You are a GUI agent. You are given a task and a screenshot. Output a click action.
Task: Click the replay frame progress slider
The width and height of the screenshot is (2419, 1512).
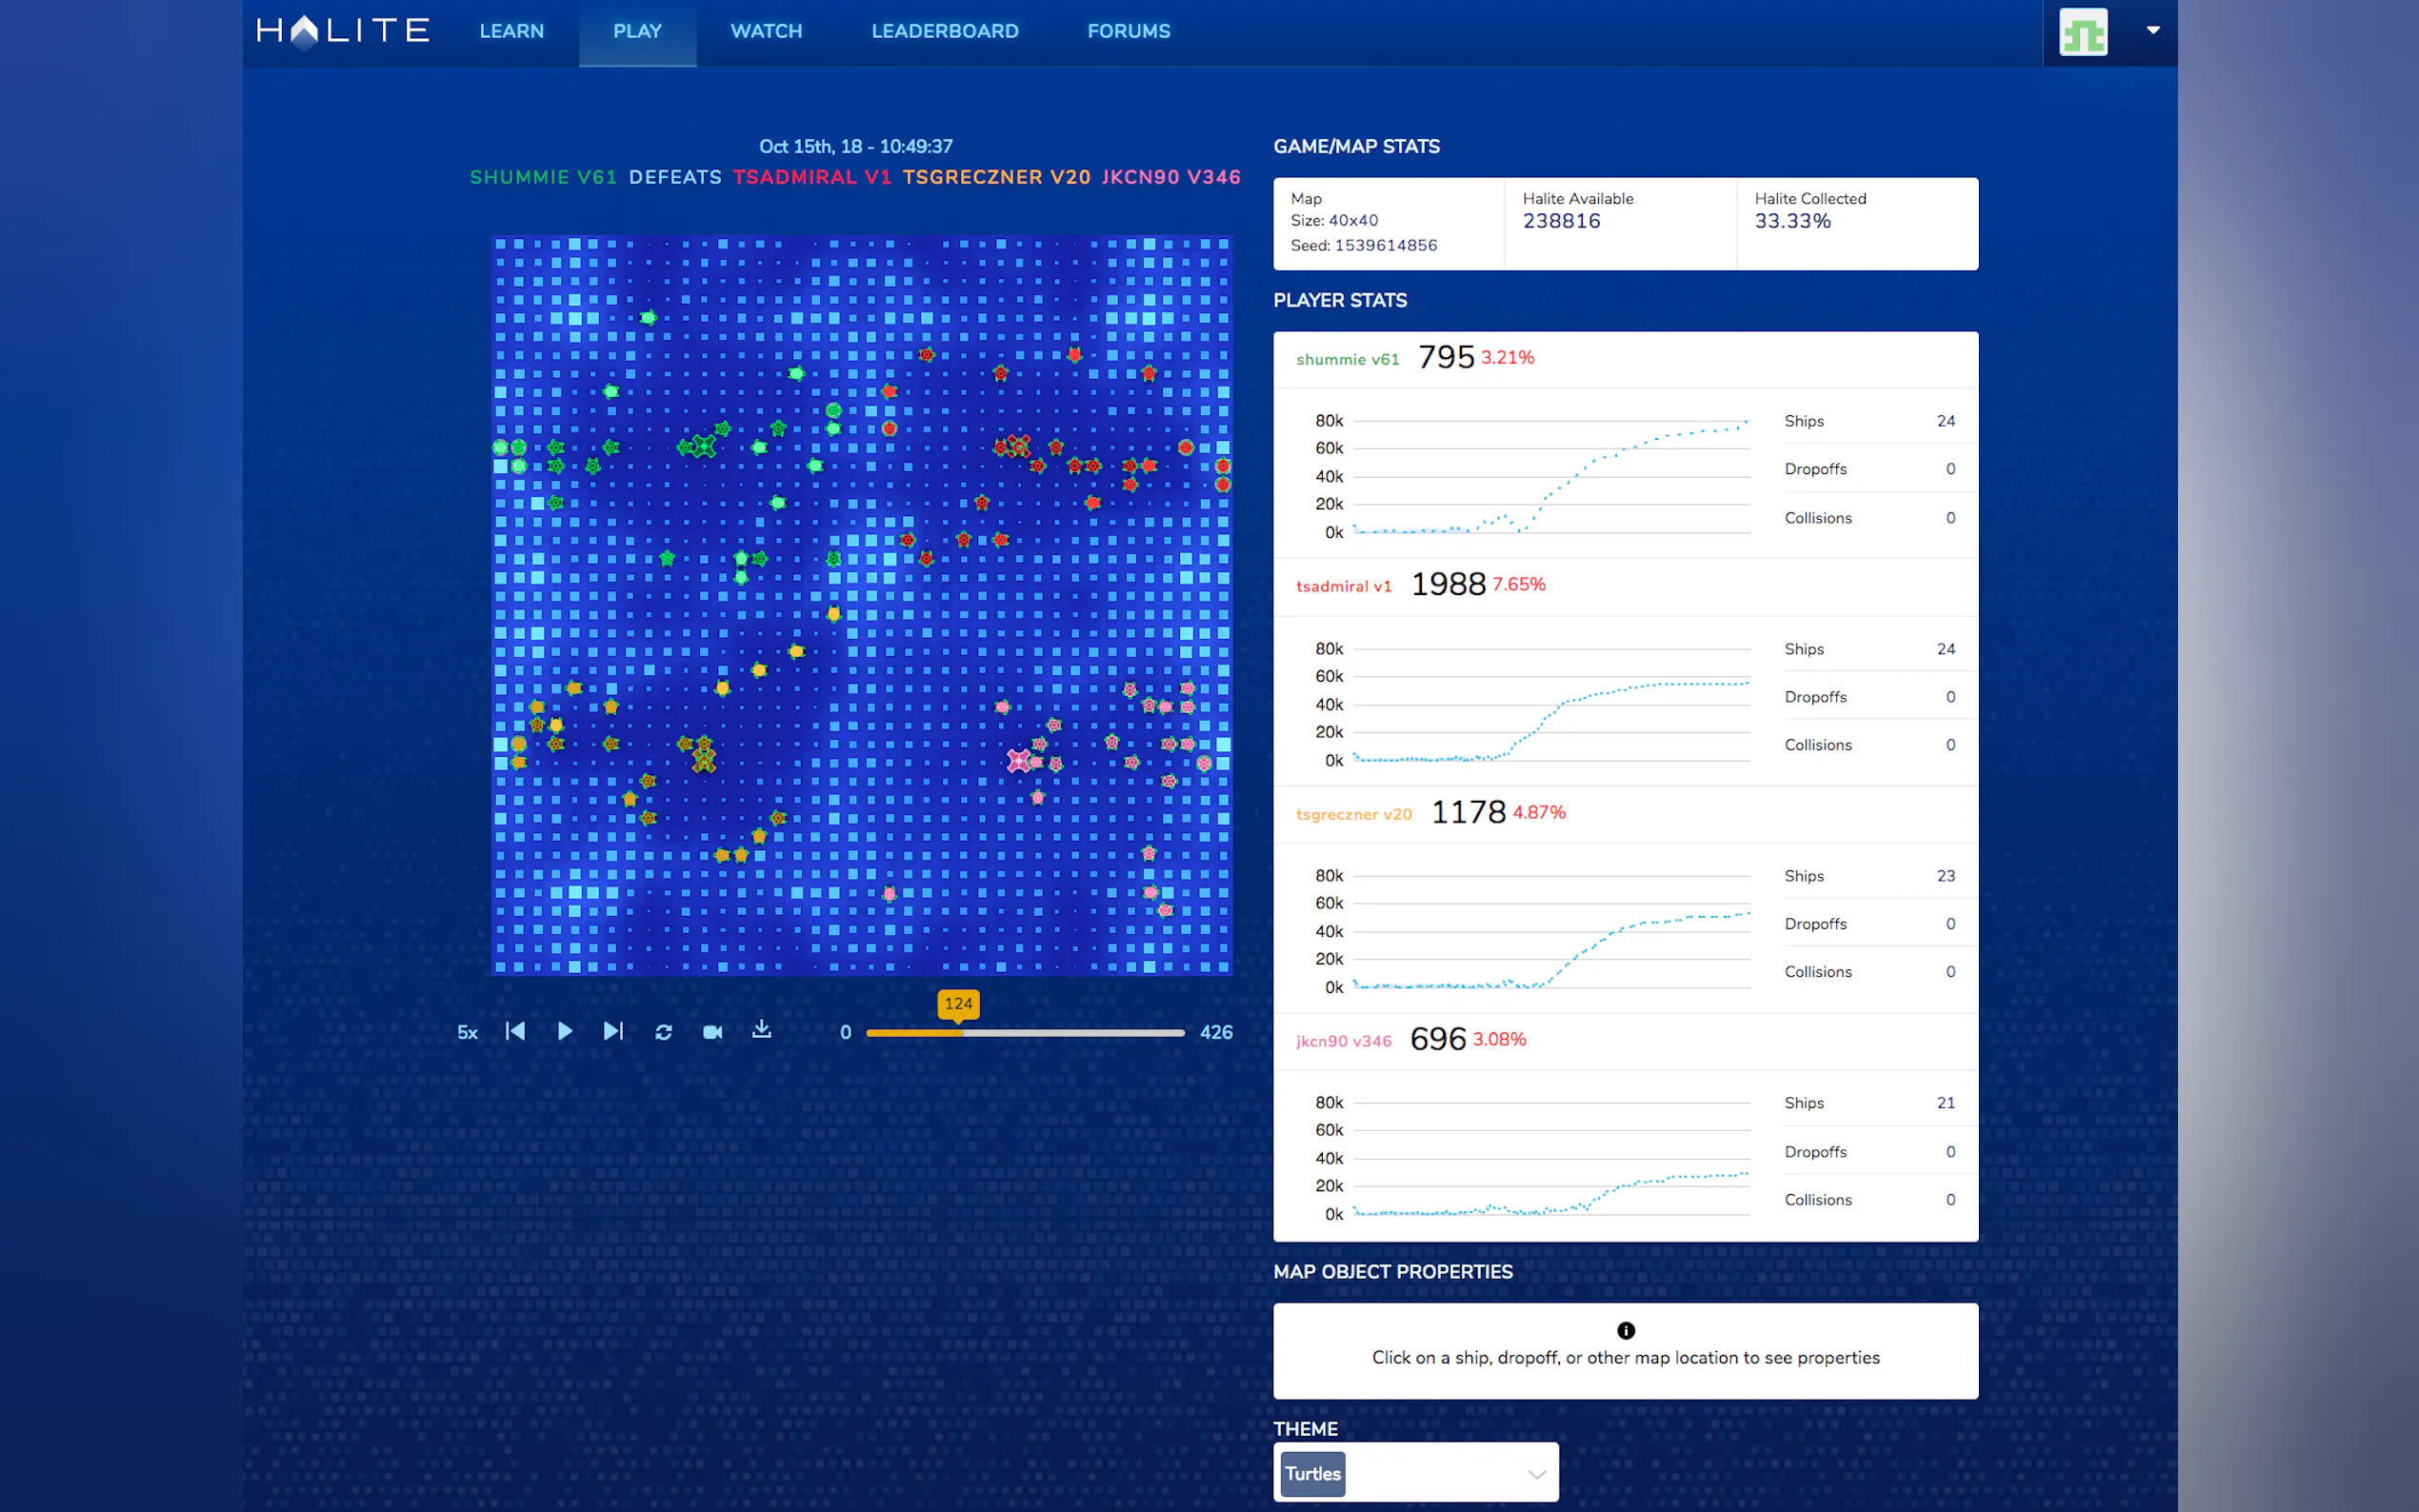tap(1025, 1033)
